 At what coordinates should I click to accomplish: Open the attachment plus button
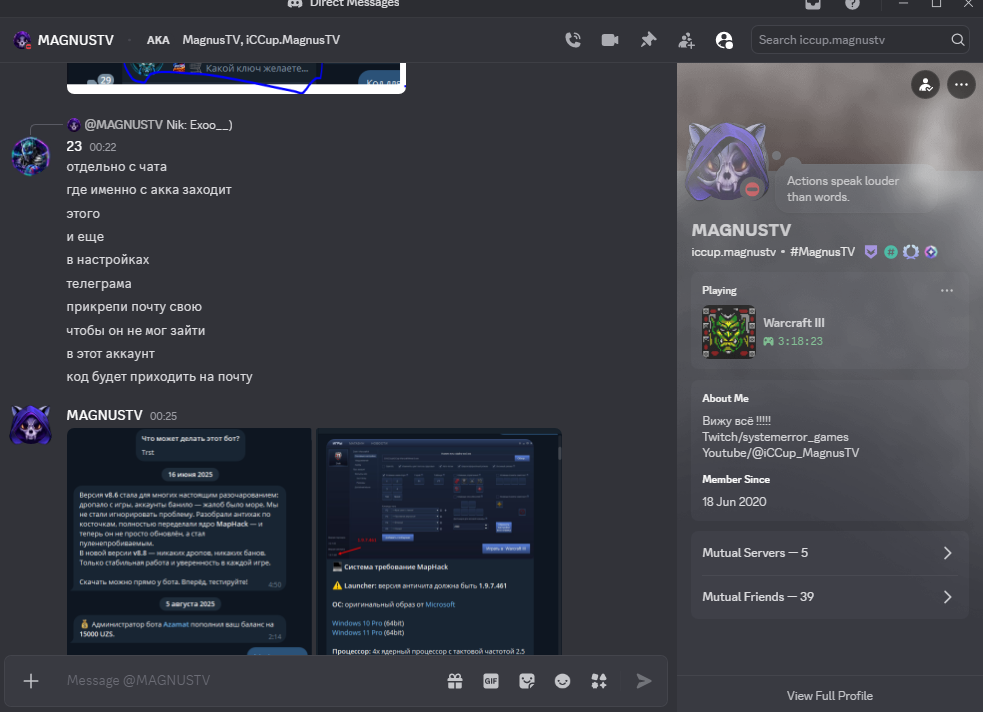point(31,681)
